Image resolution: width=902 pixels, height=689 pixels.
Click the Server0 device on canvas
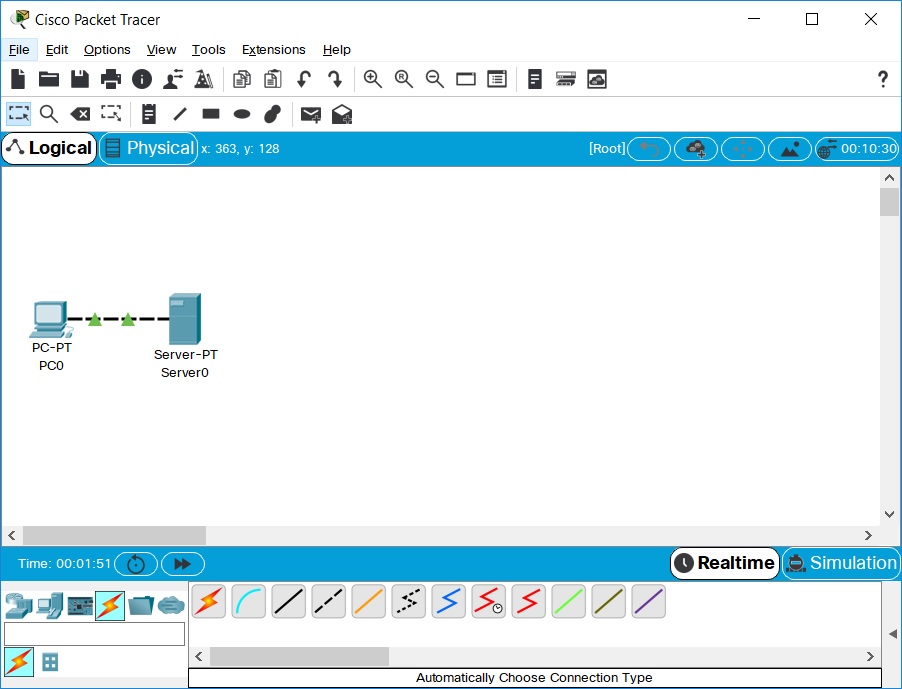click(185, 320)
